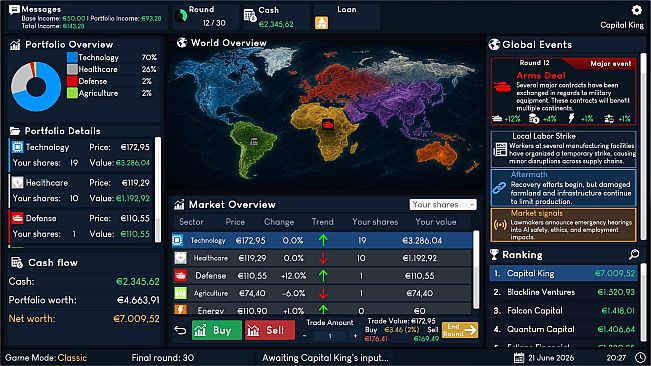The width and height of the screenshot is (651, 366).
Task: Open settings with the gear icon
Action: (636, 10)
